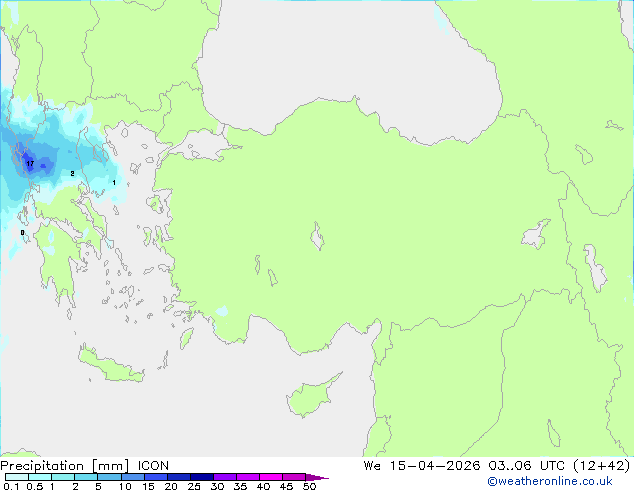Click the date '15-04-2026' in the footer
The image size is (634, 490).
[435, 466]
